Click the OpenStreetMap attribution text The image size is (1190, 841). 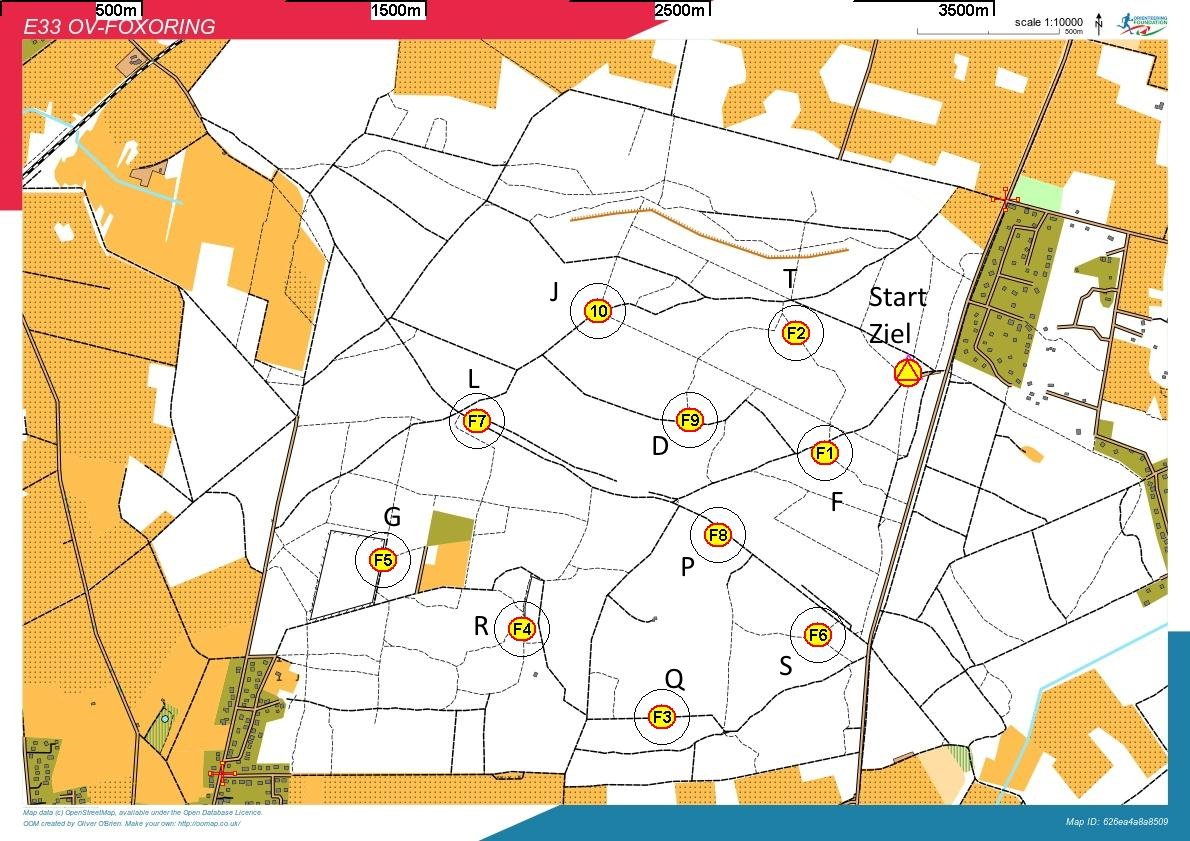pyautogui.click(x=142, y=812)
